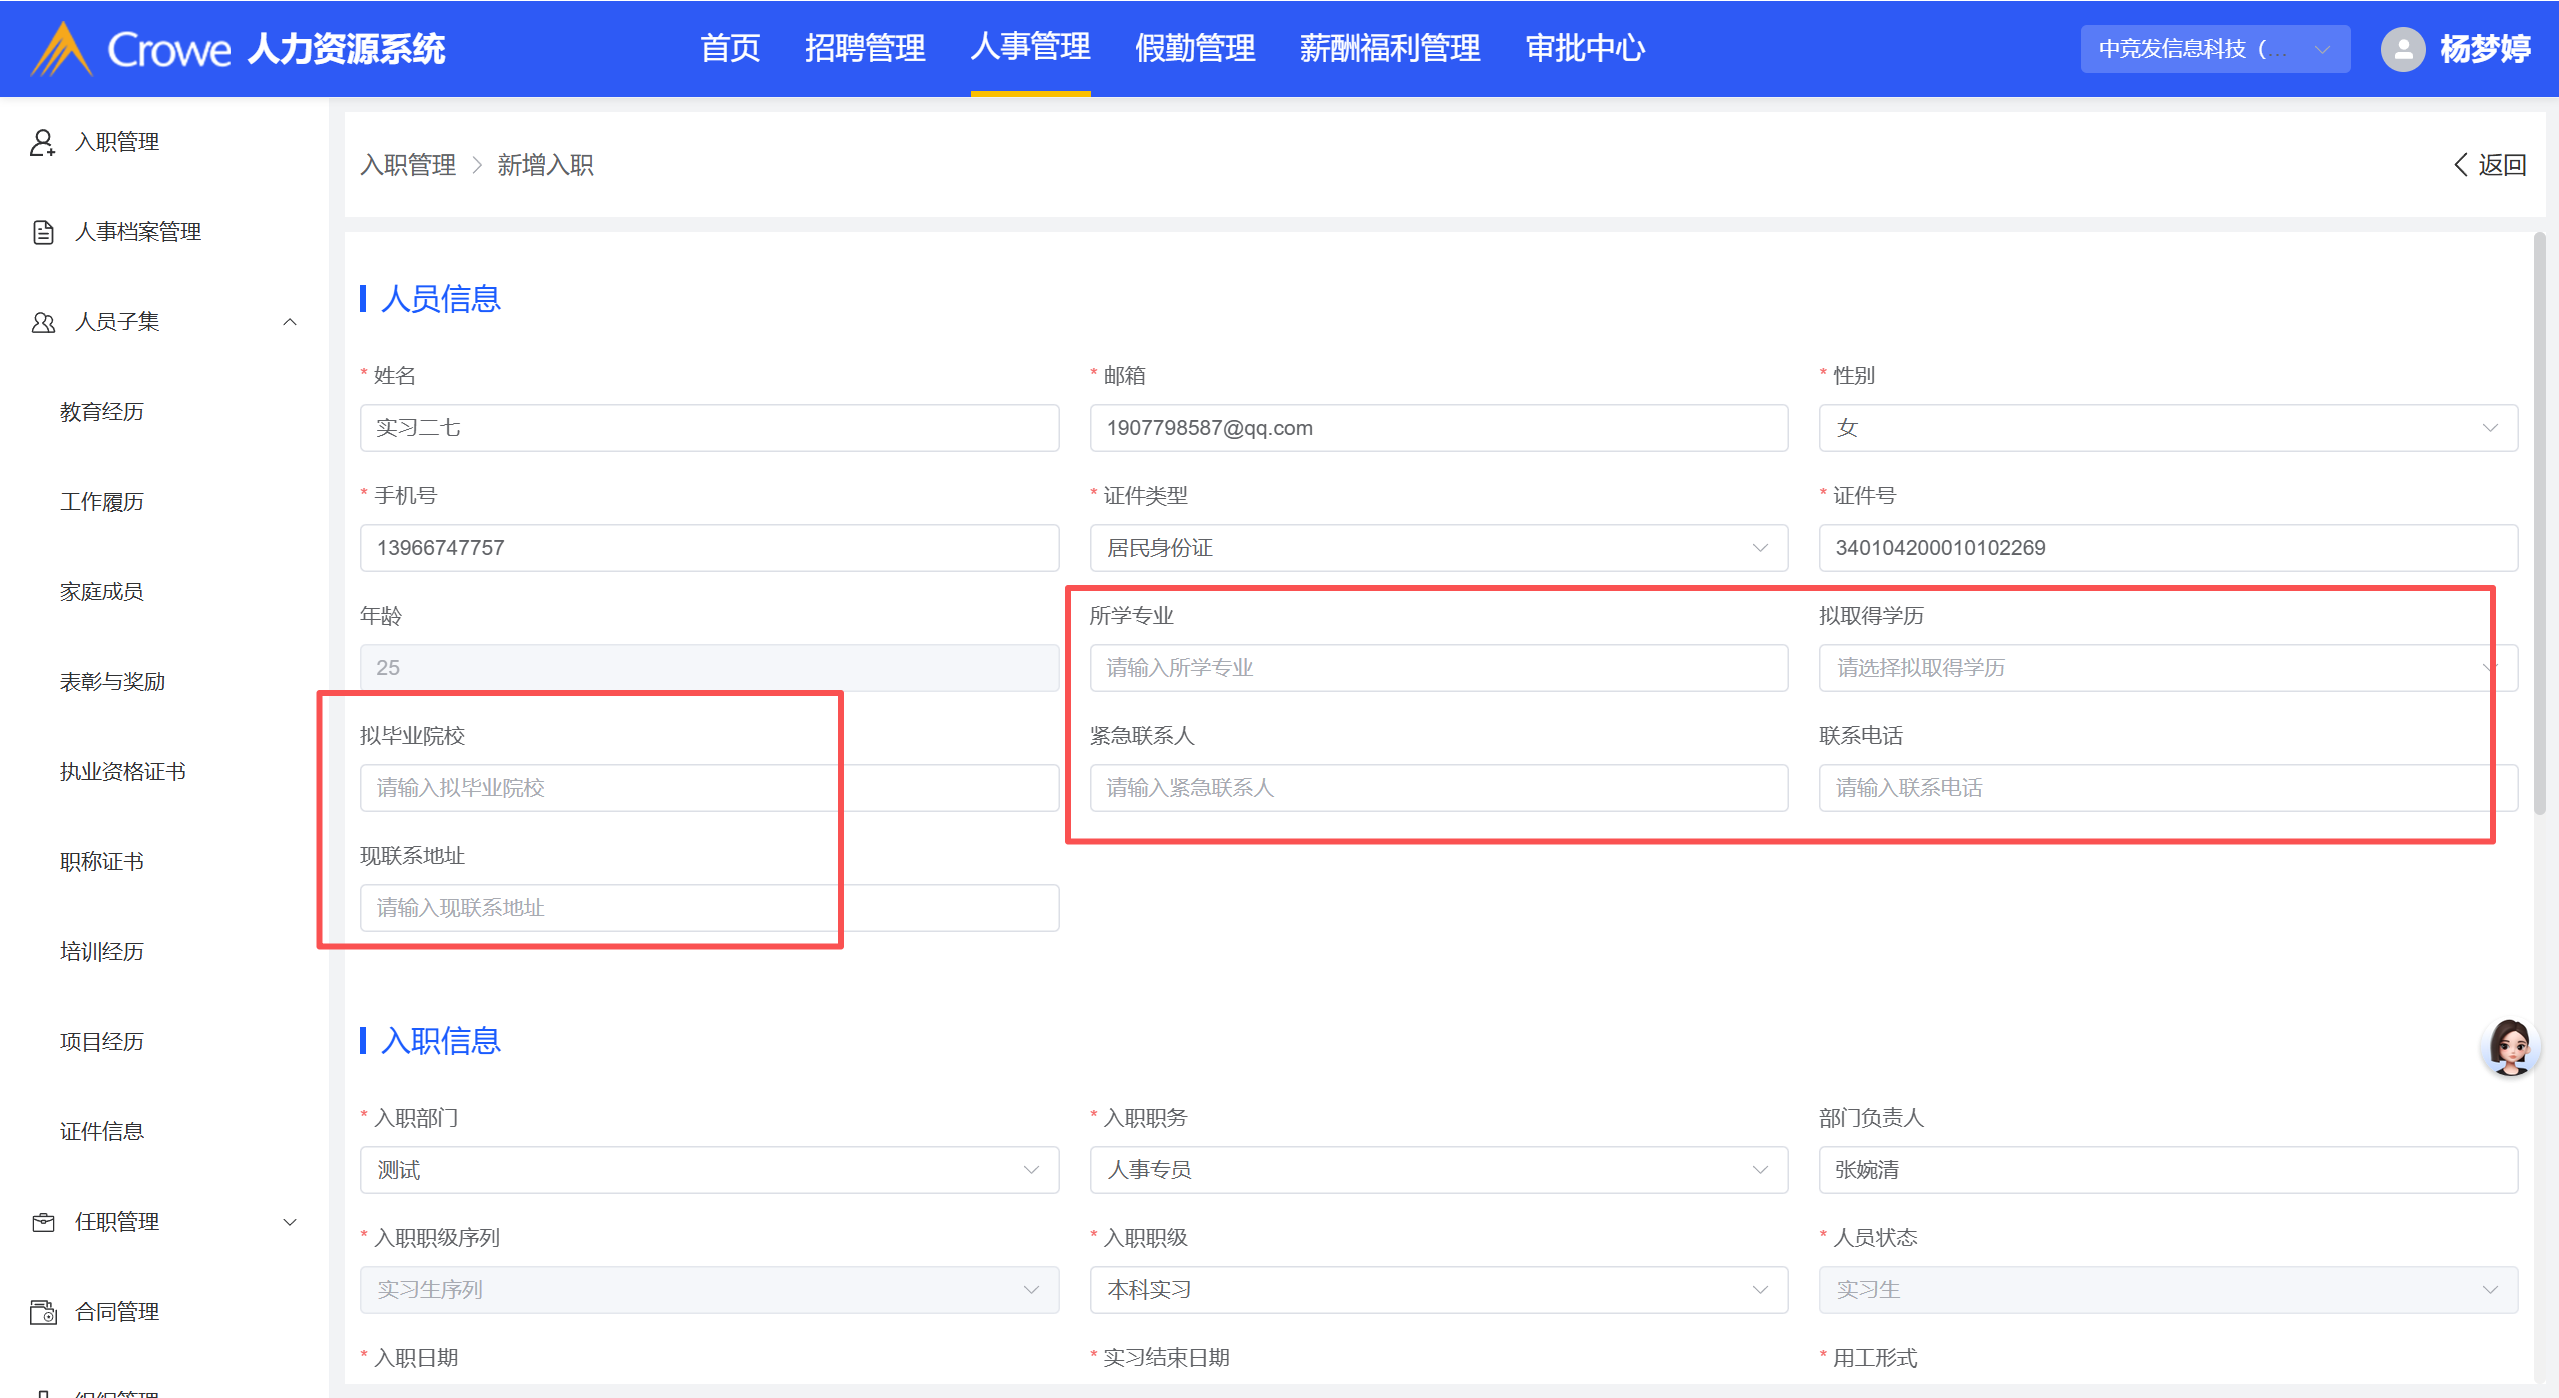The height and width of the screenshot is (1398, 2559).
Task: Click the 合同管理 sidebar icon
Action: point(42,1312)
